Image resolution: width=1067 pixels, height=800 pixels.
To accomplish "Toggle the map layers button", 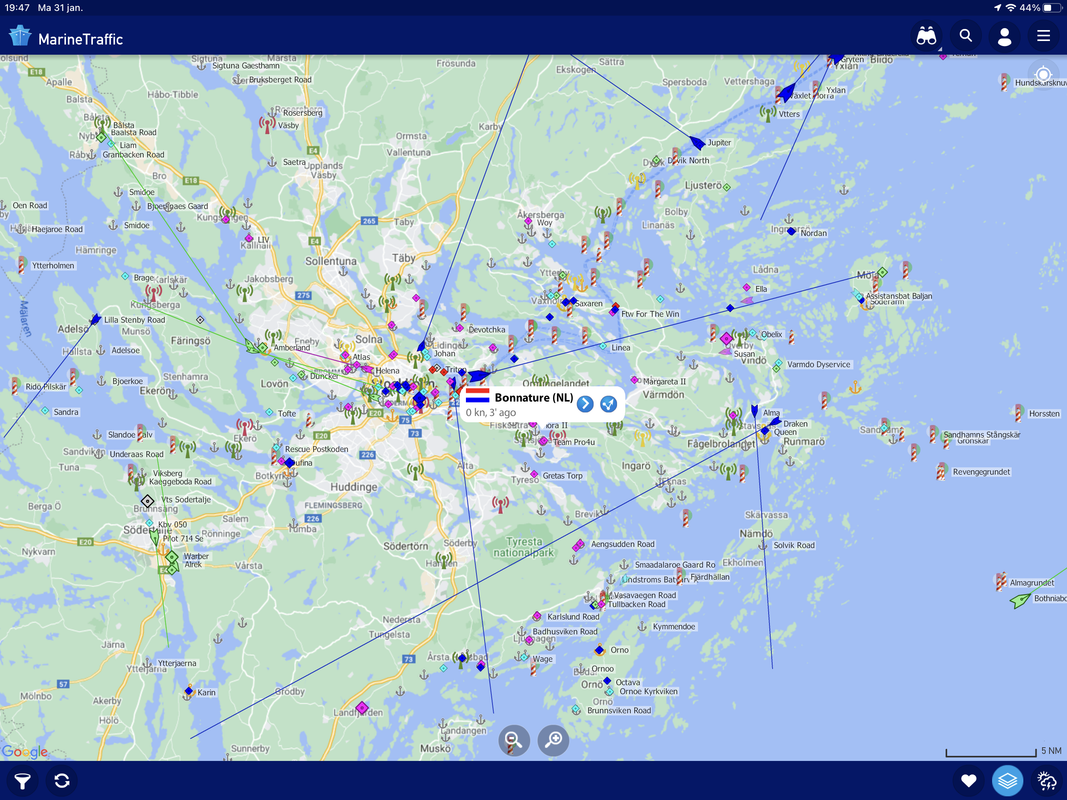I will pyautogui.click(x=1008, y=781).
